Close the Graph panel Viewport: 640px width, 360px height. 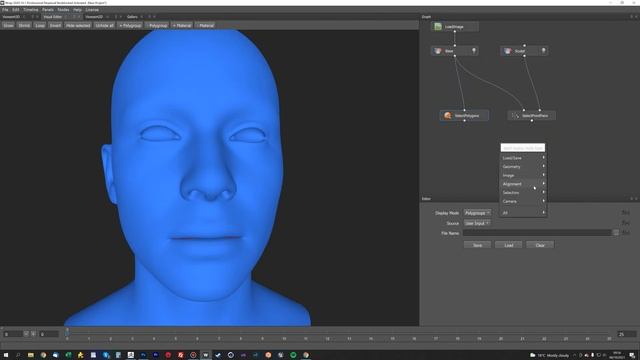636,17
